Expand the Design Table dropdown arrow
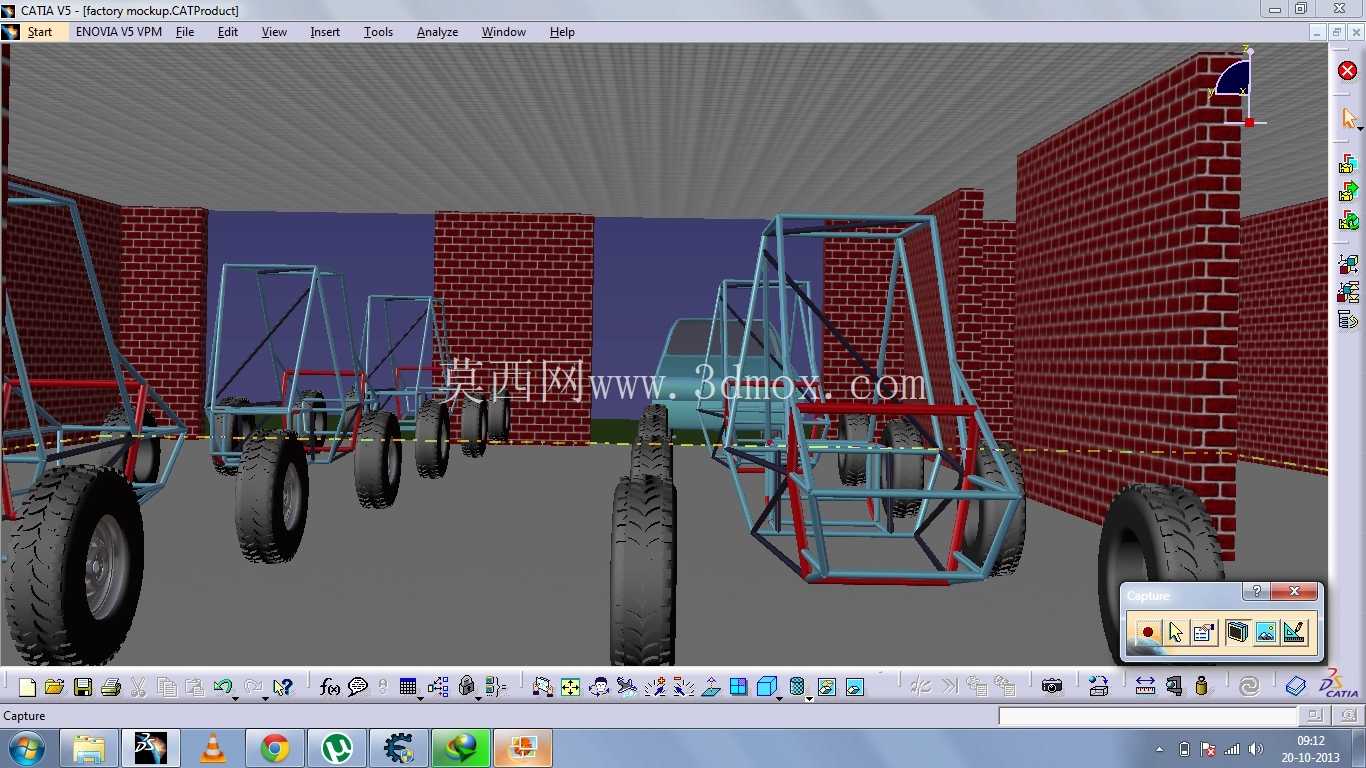This screenshot has height=768, width=1366. coord(420,697)
